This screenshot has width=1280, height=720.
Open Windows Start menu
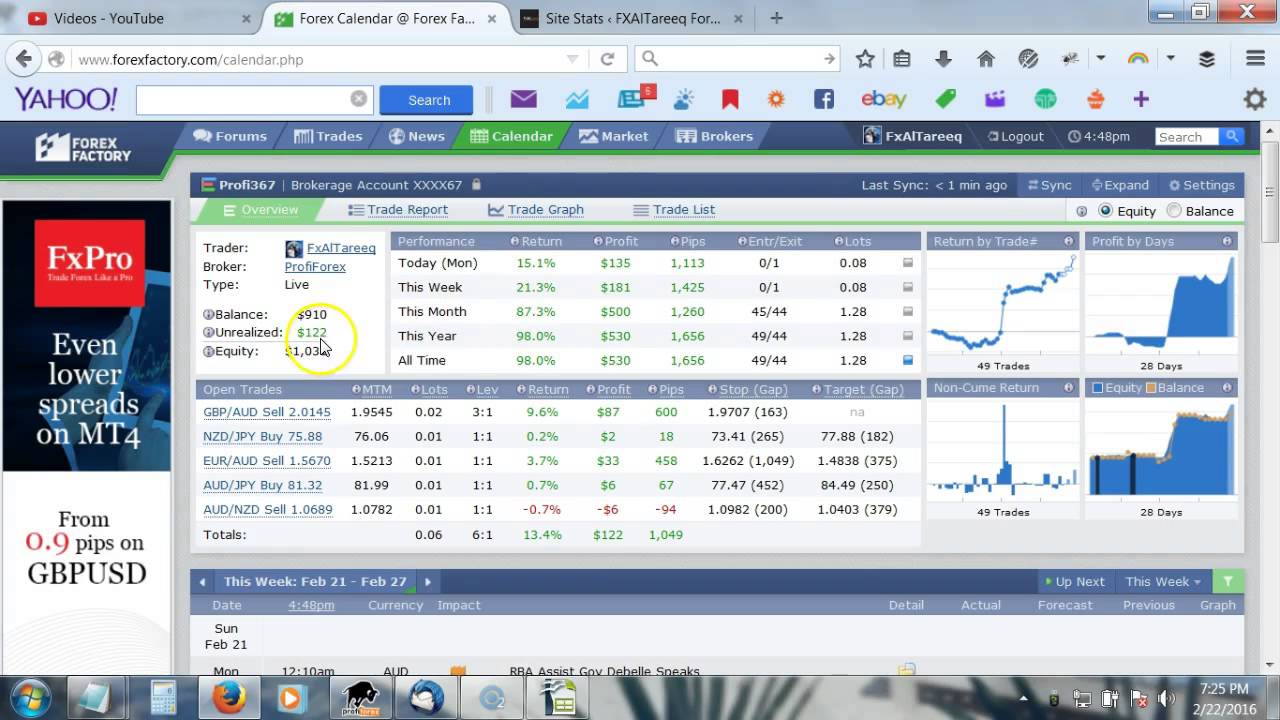click(x=28, y=697)
